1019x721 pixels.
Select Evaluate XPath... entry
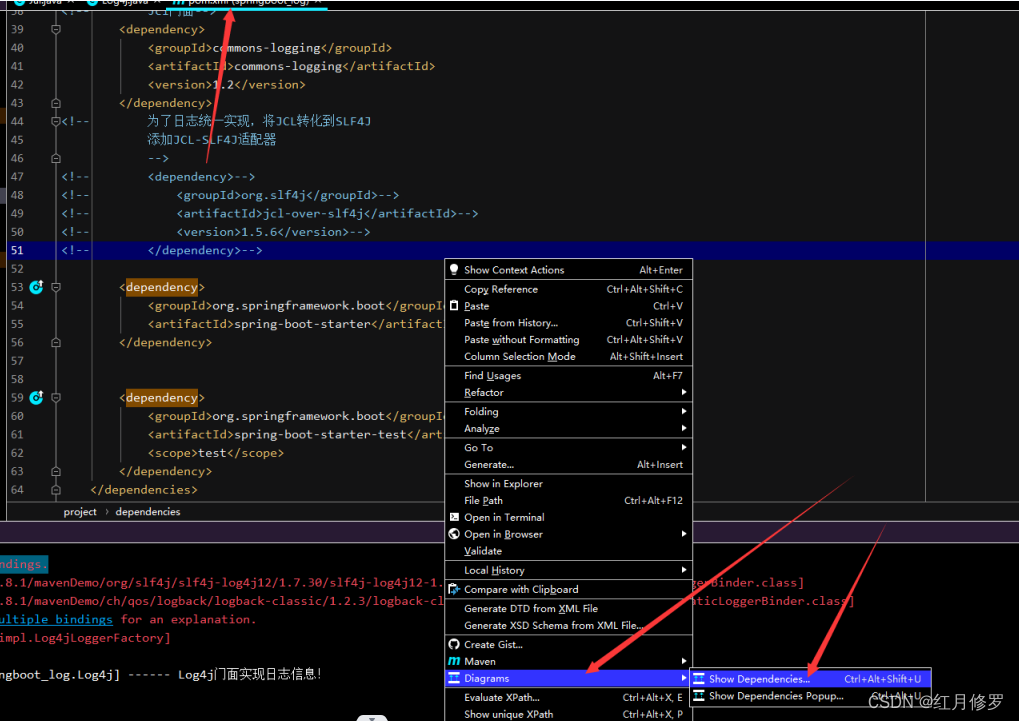pyautogui.click(x=569, y=697)
